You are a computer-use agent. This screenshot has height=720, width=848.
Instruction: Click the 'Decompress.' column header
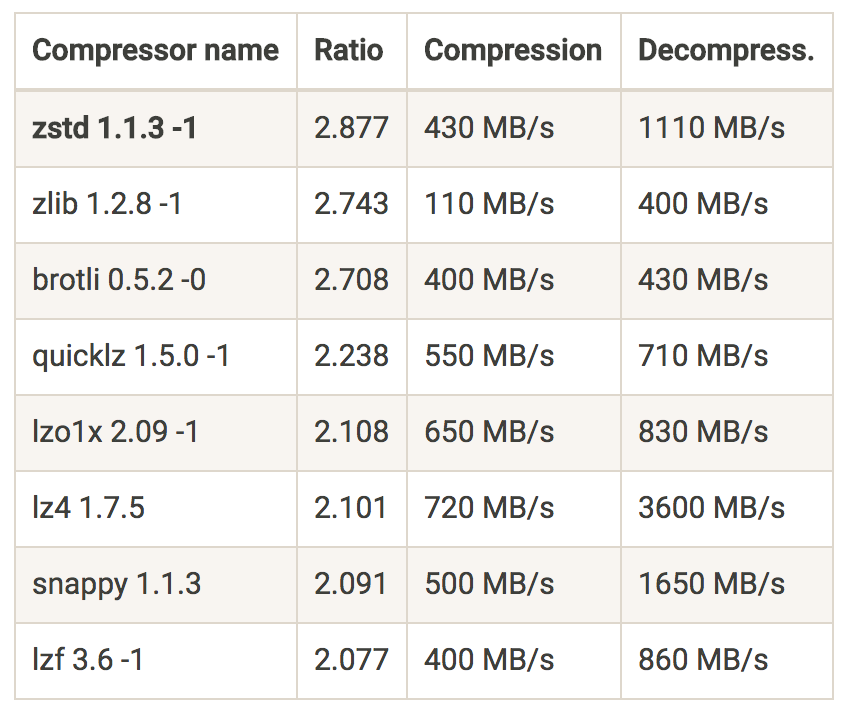tap(726, 51)
